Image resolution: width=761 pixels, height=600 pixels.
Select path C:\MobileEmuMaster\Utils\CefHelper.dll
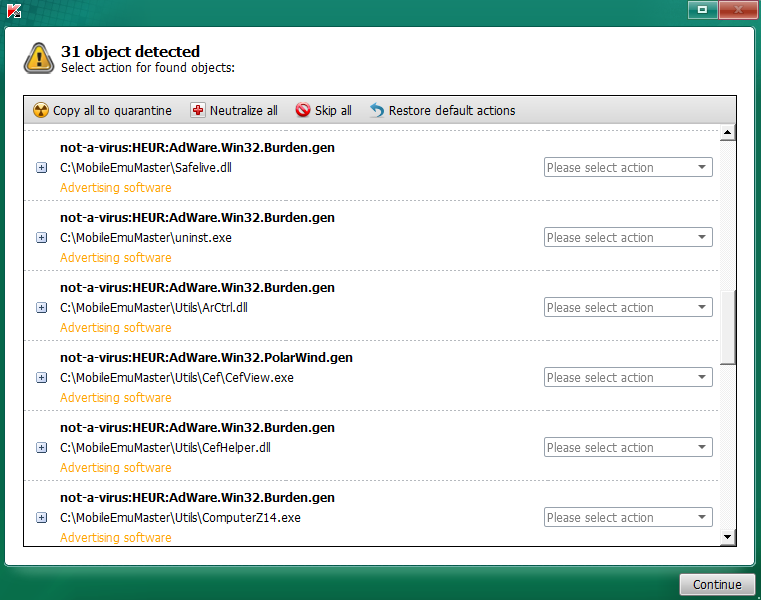[x=165, y=447]
